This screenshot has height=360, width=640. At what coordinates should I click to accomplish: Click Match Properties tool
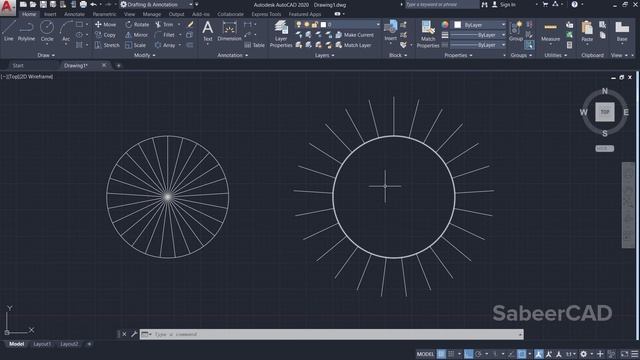428,33
